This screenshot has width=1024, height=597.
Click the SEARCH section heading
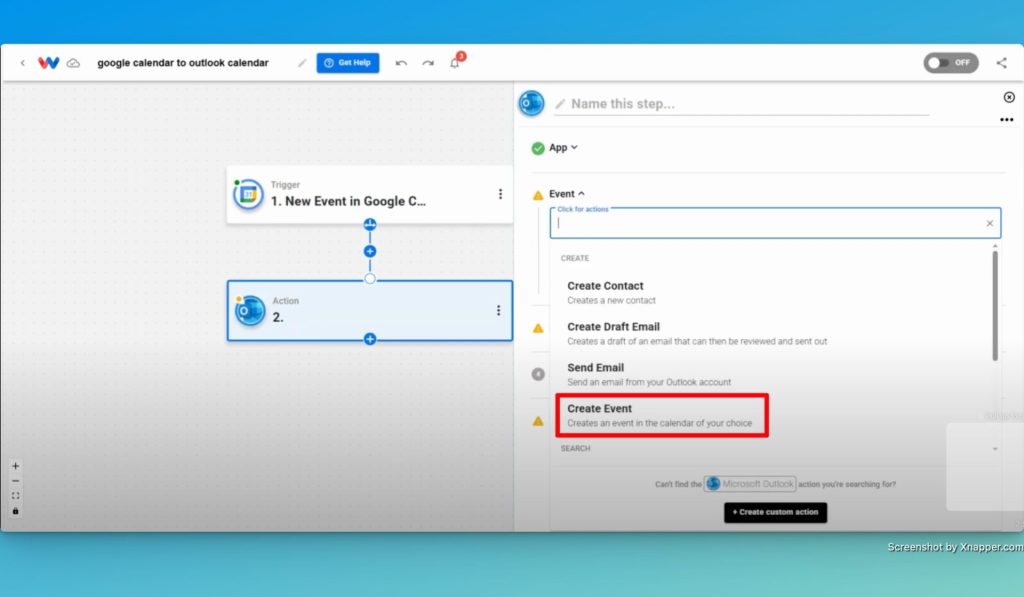575,448
